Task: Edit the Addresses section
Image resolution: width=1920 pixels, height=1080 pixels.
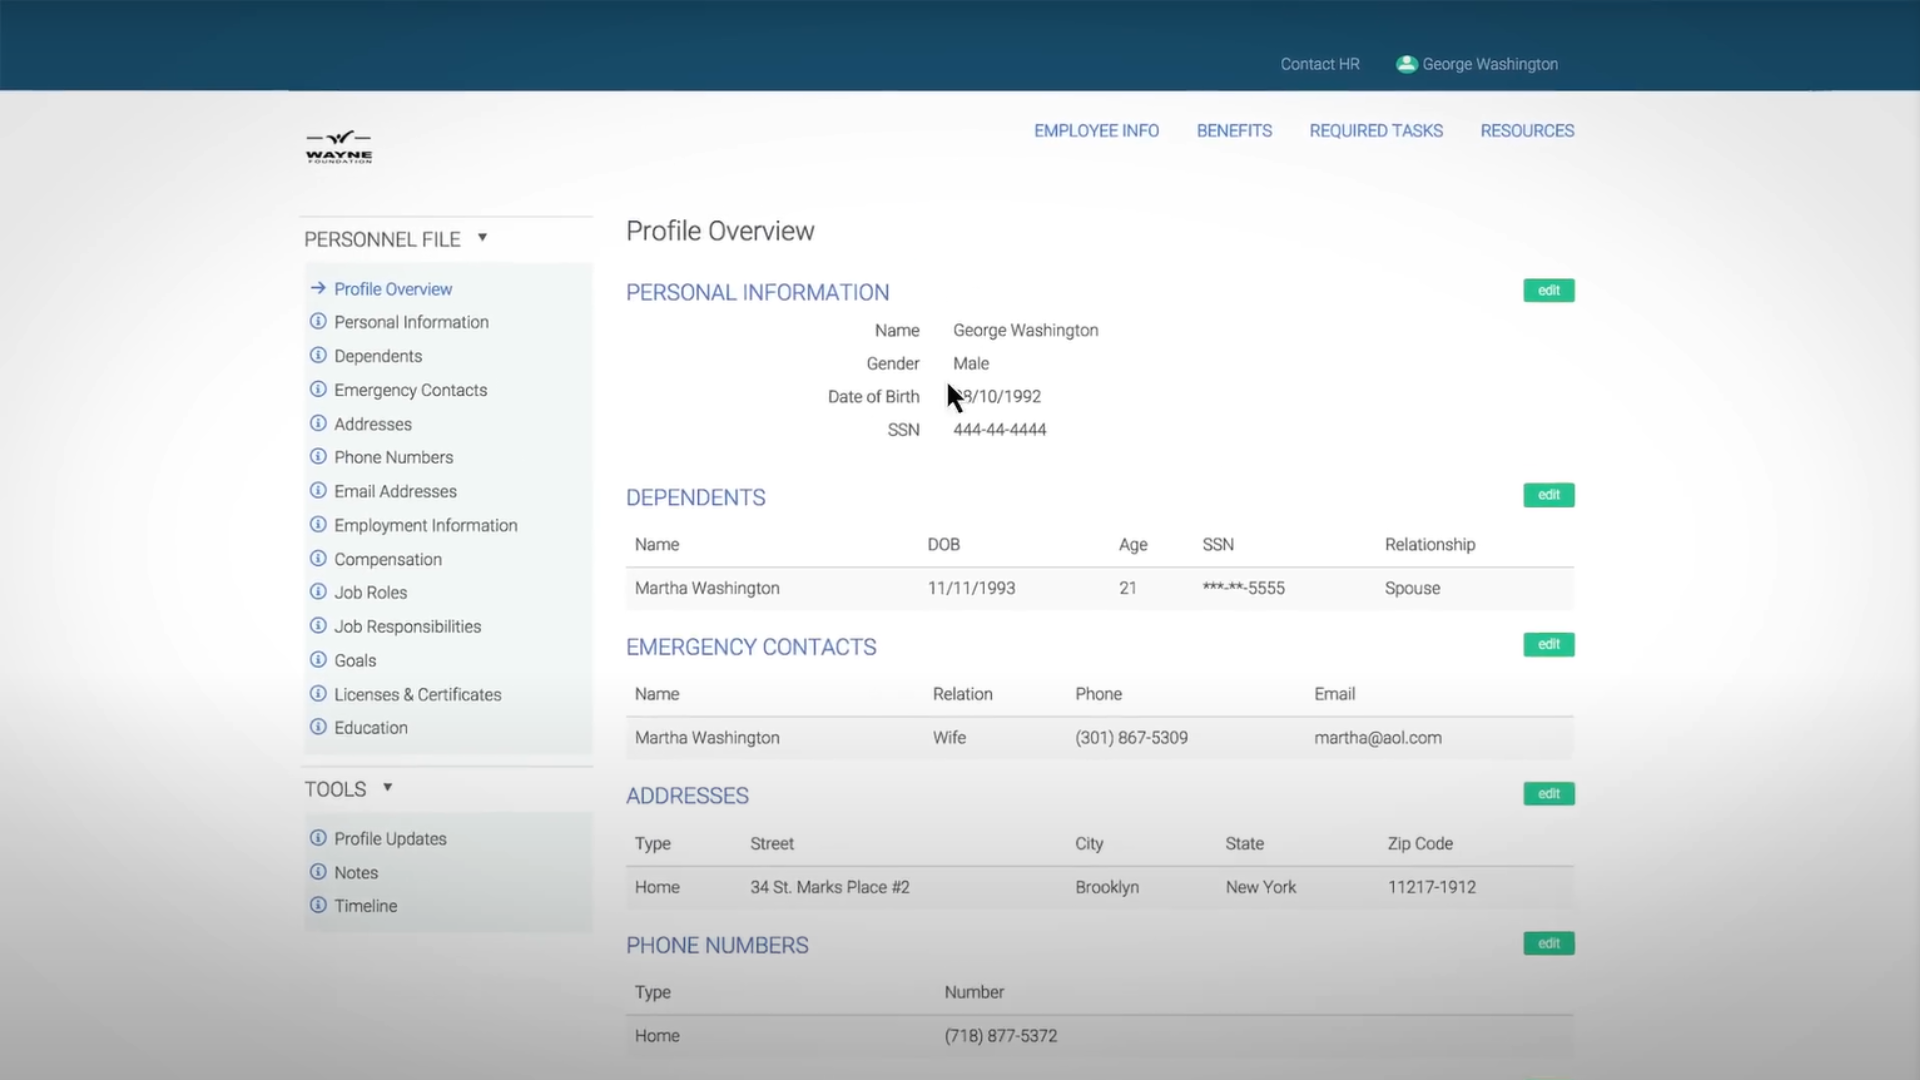Action: click(1548, 794)
